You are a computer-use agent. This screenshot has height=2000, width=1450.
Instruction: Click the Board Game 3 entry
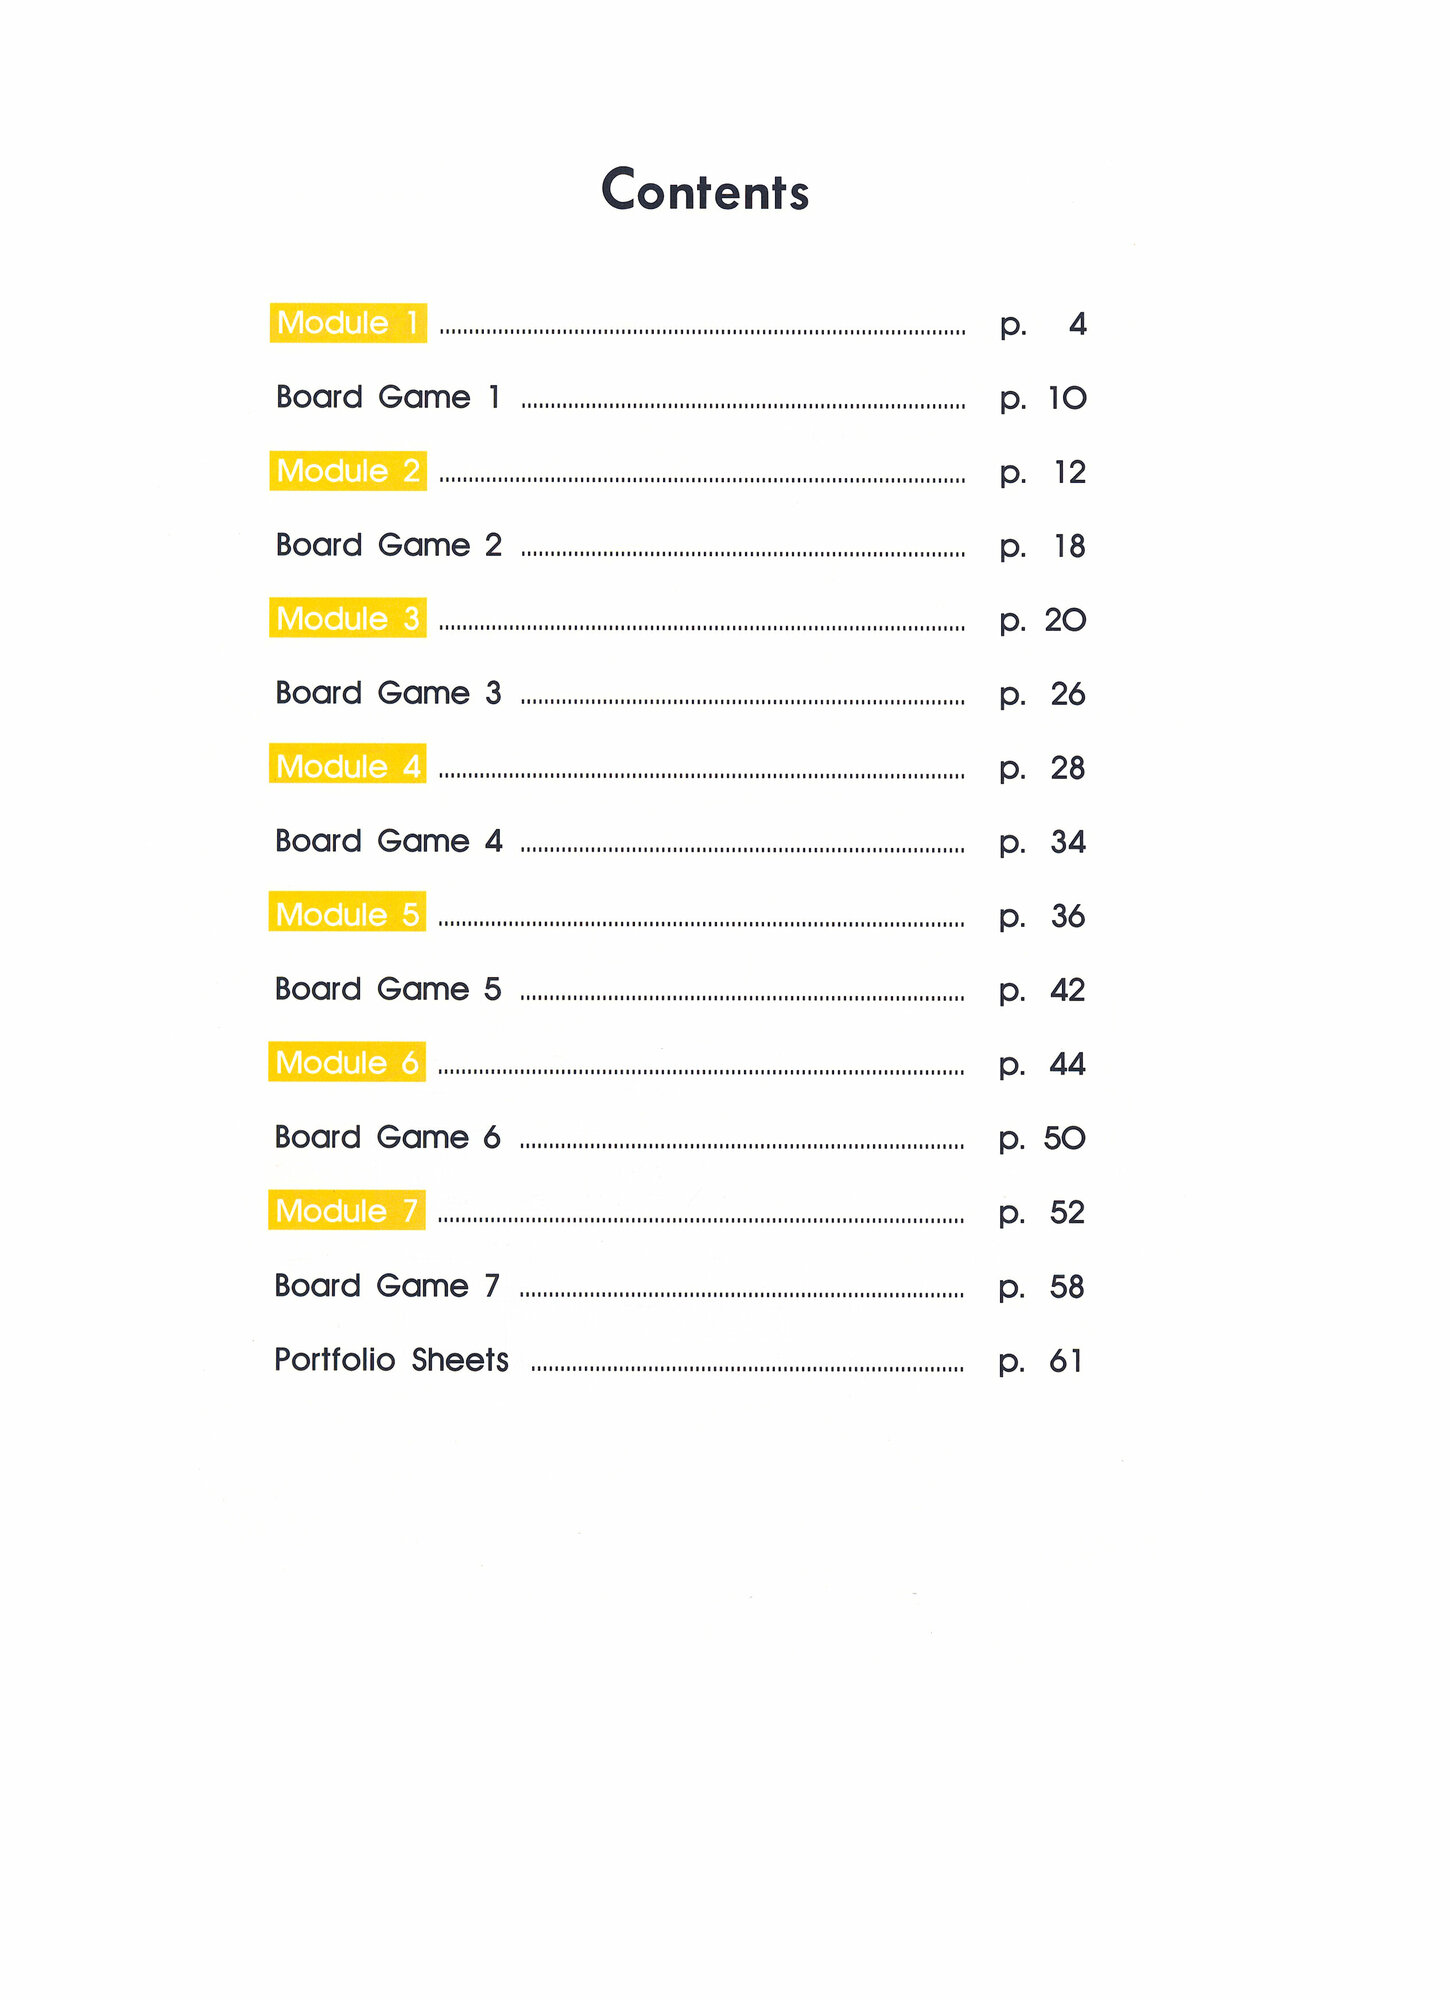point(388,693)
